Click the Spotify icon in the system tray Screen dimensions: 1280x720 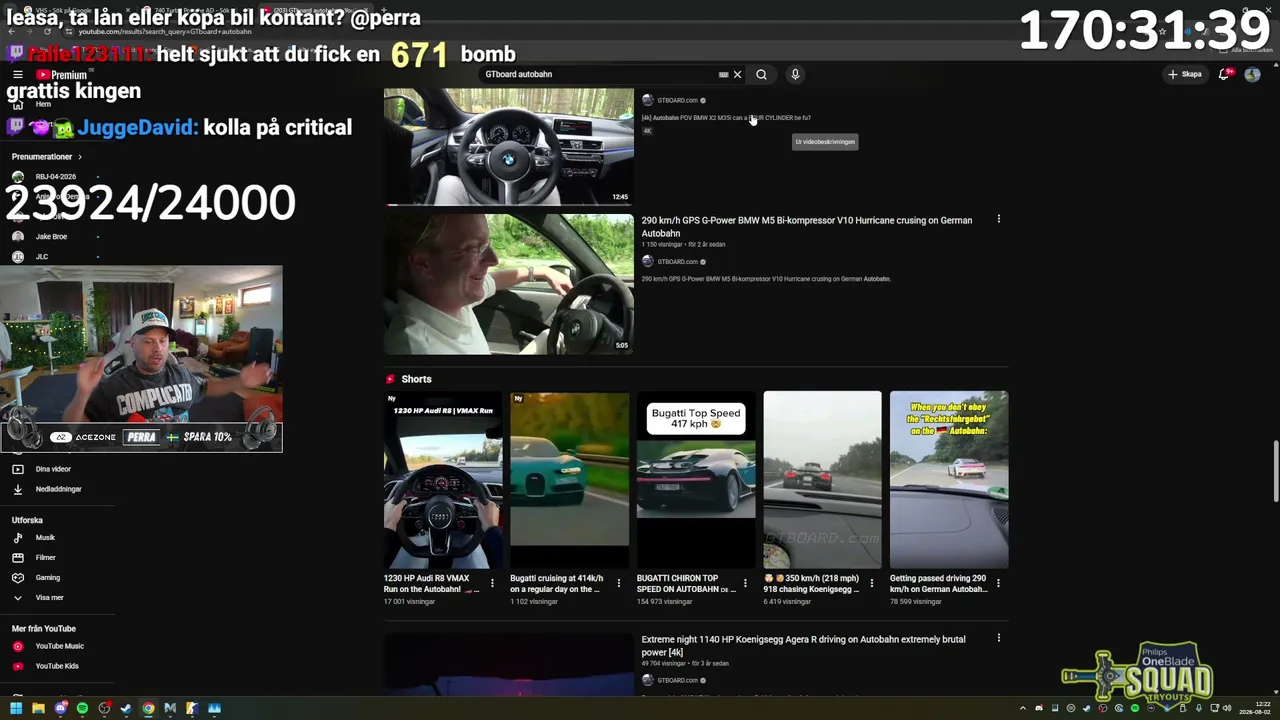(1135, 708)
